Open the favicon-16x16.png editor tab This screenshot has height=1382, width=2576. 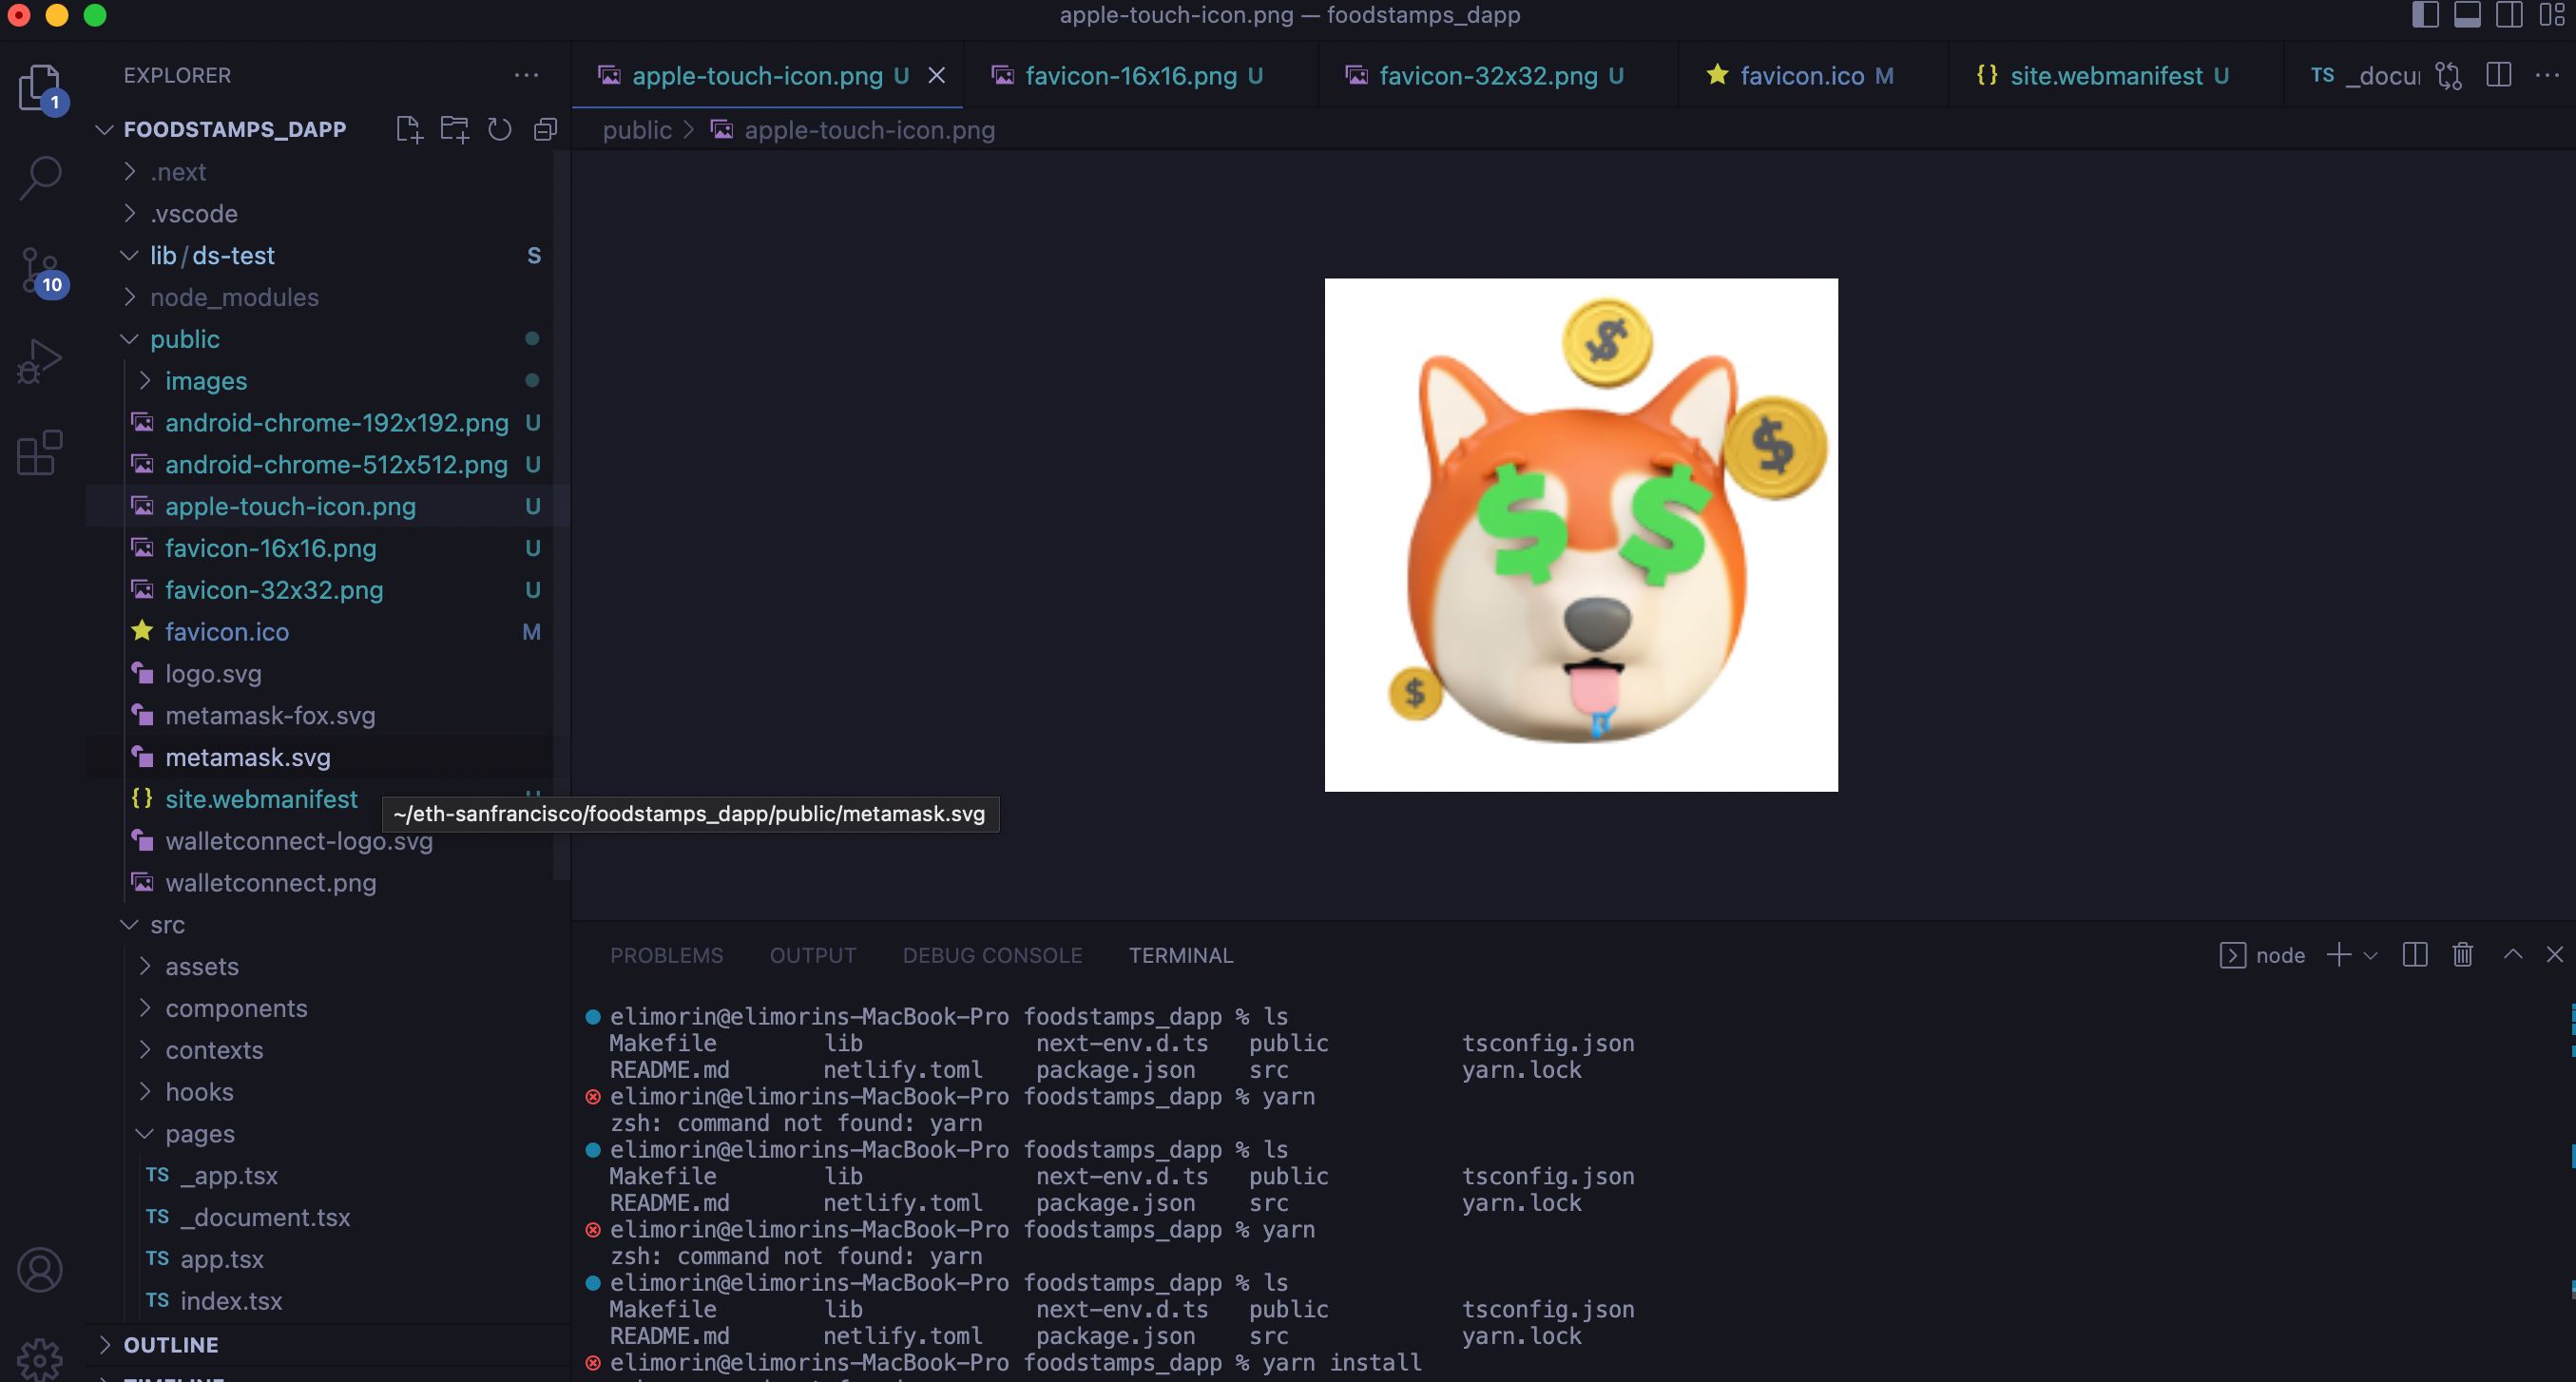click(1140, 76)
